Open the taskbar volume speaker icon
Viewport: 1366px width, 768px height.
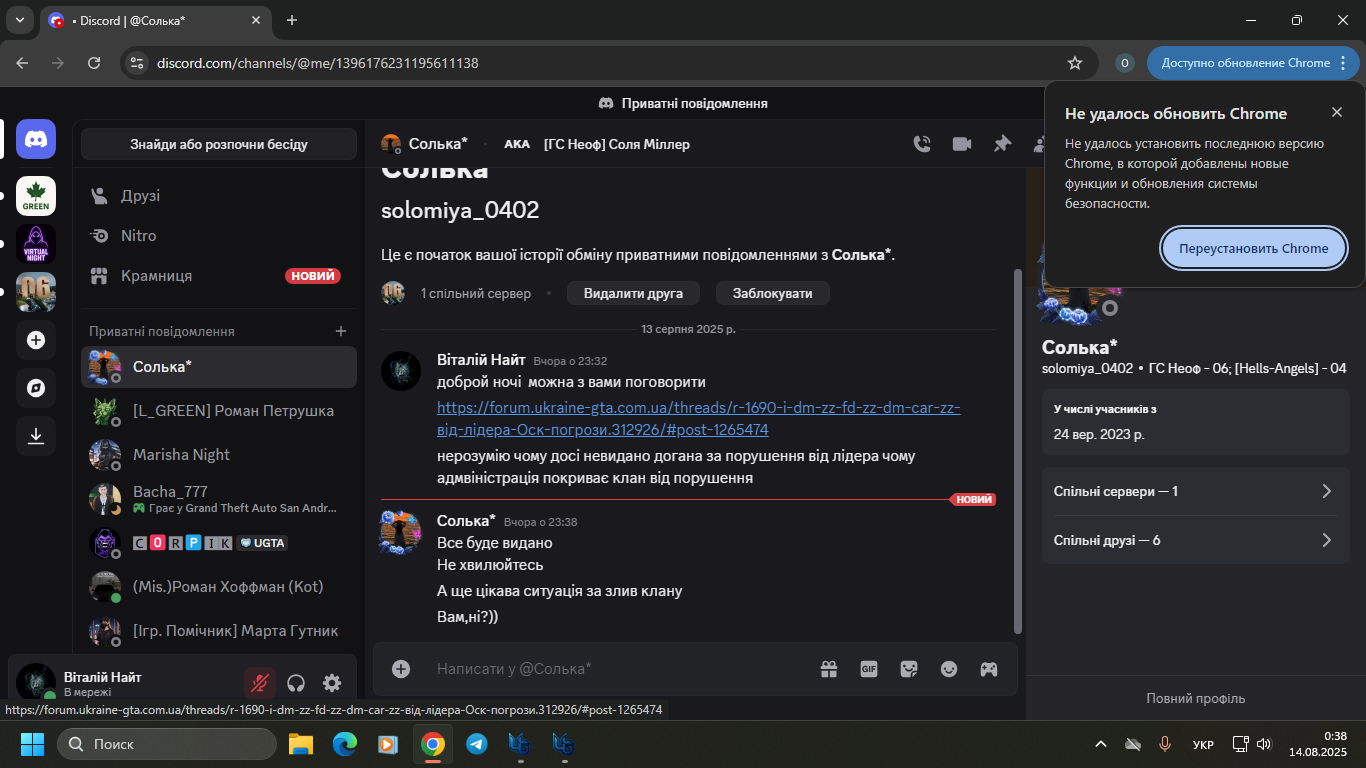pos(1264,744)
